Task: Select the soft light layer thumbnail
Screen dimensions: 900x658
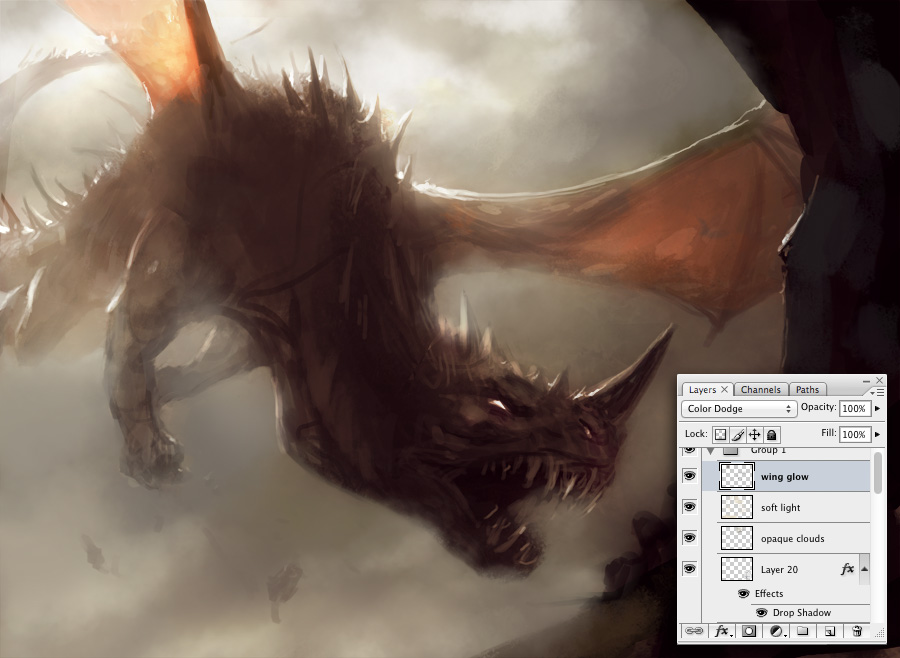Action: [x=737, y=507]
